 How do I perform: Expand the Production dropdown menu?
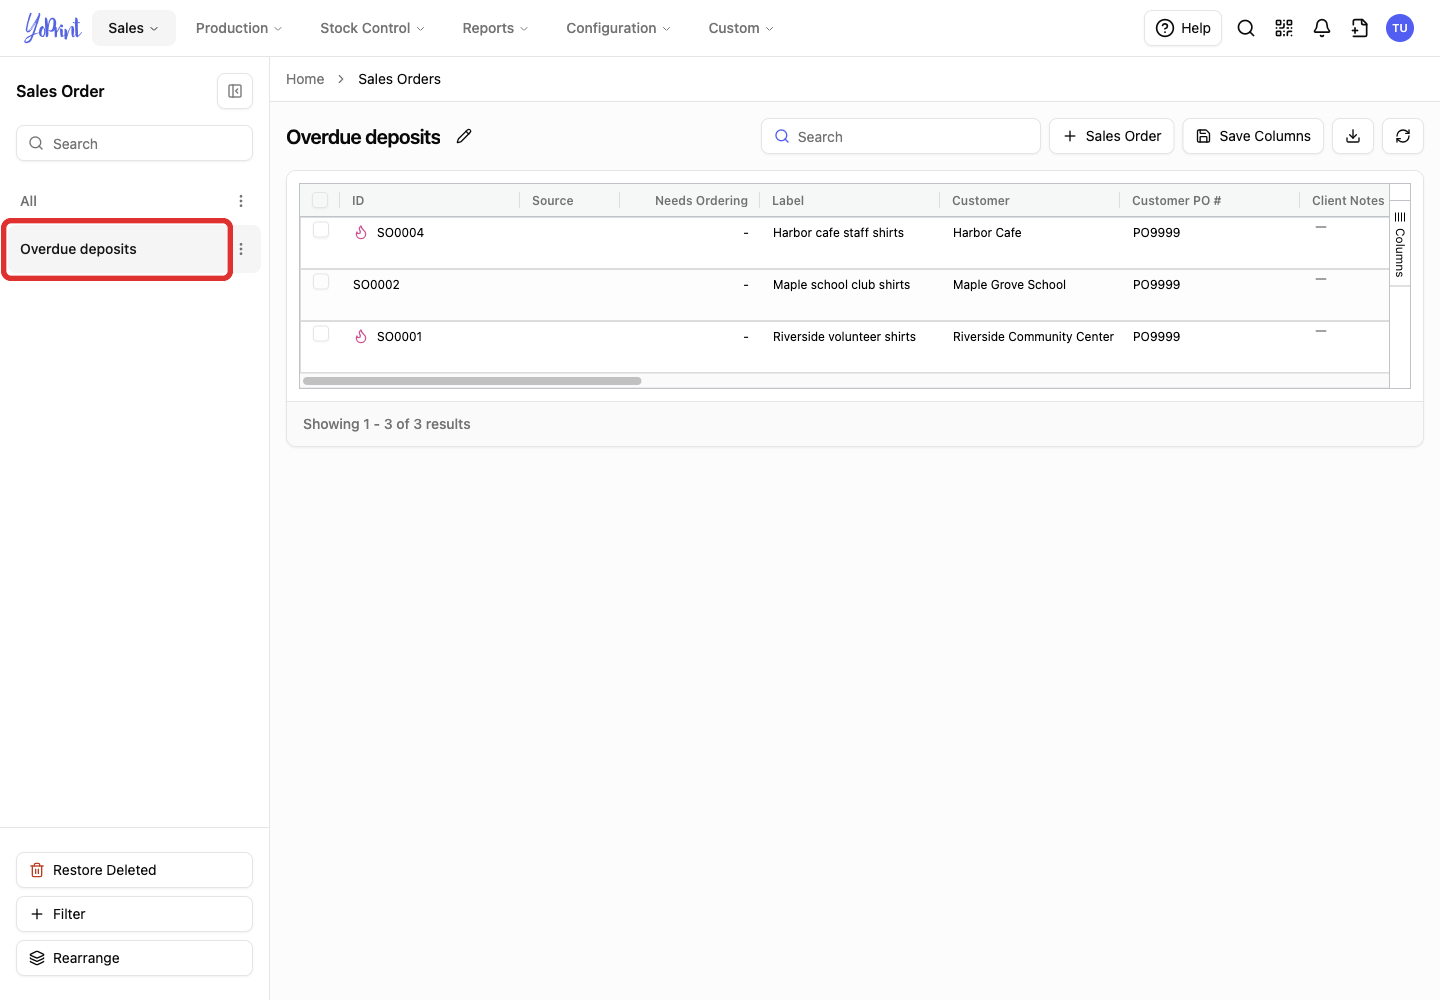(239, 28)
